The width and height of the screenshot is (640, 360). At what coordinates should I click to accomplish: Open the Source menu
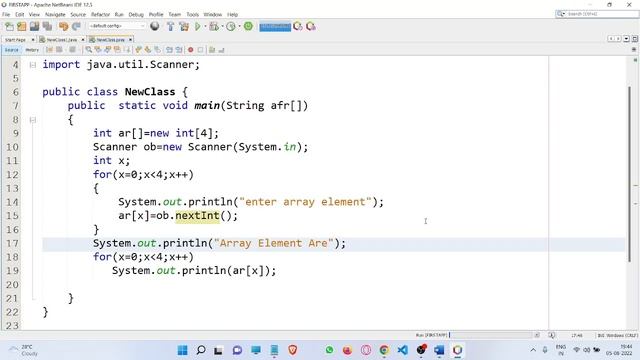78,14
